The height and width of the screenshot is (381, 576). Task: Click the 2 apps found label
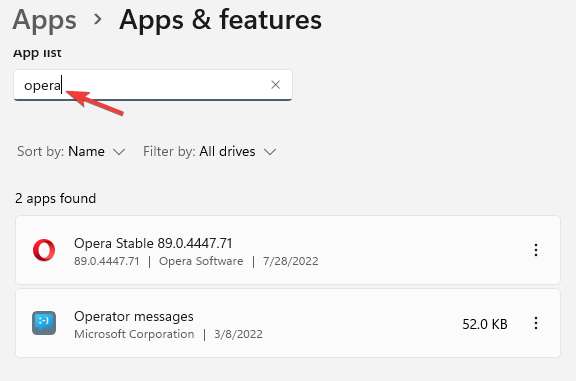(x=55, y=198)
